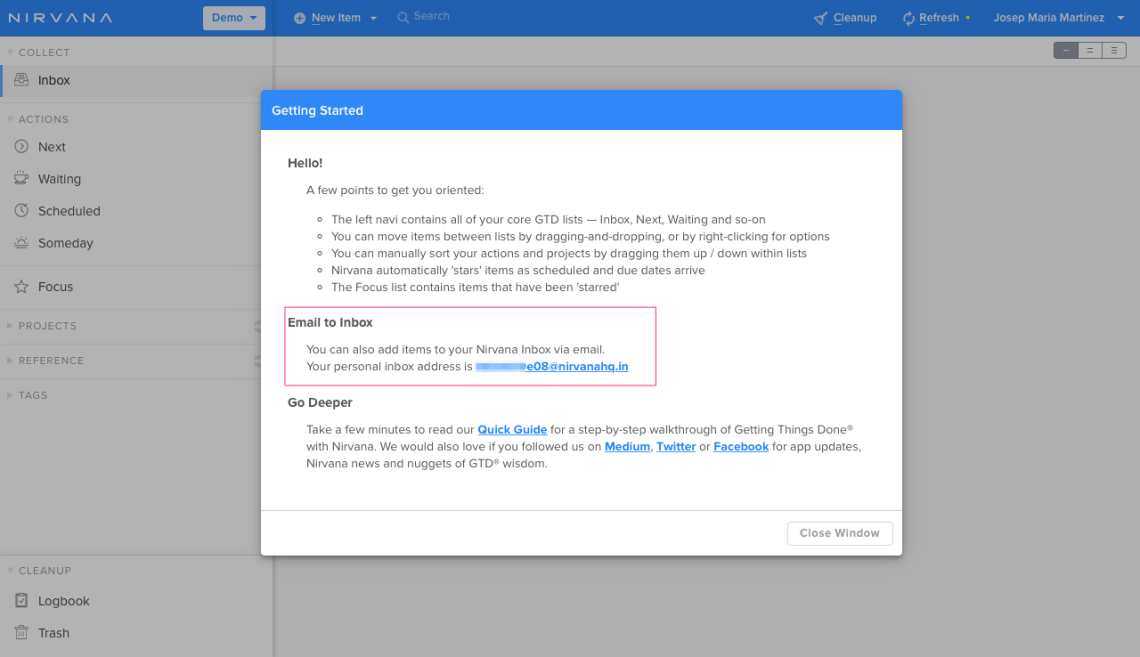The image size is (1140, 657).
Task: Open the Josep Maria Martinez account menu
Action: pyautogui.click(x=1059, y=17)
